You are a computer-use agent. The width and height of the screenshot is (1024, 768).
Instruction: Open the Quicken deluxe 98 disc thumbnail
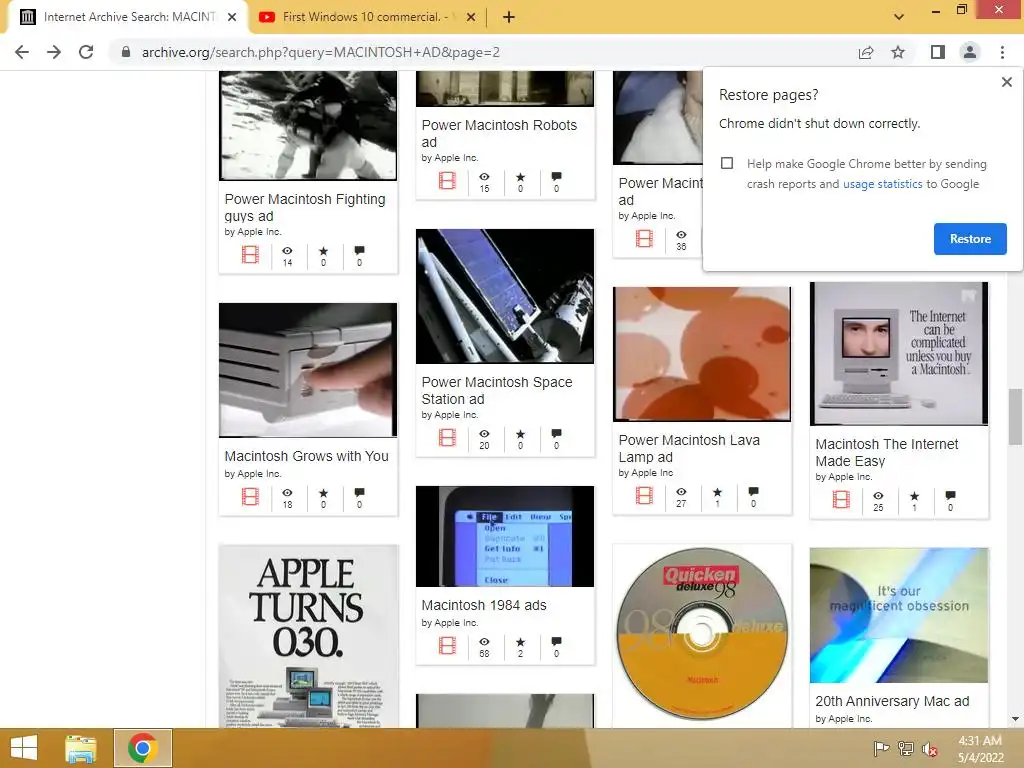coord(702,635)
